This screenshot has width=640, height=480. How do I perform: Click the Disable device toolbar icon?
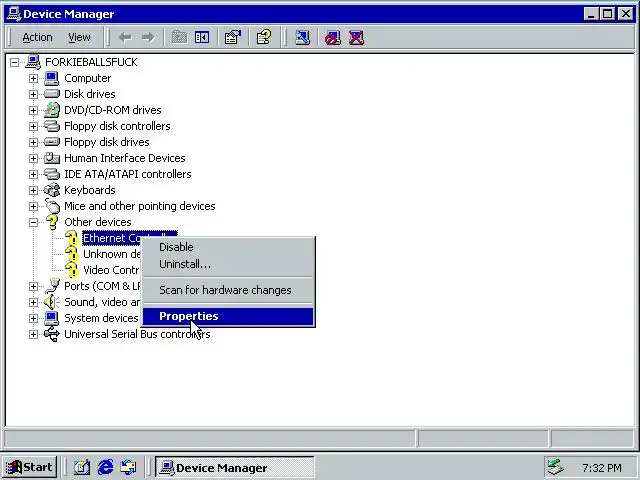click(333, 38)
